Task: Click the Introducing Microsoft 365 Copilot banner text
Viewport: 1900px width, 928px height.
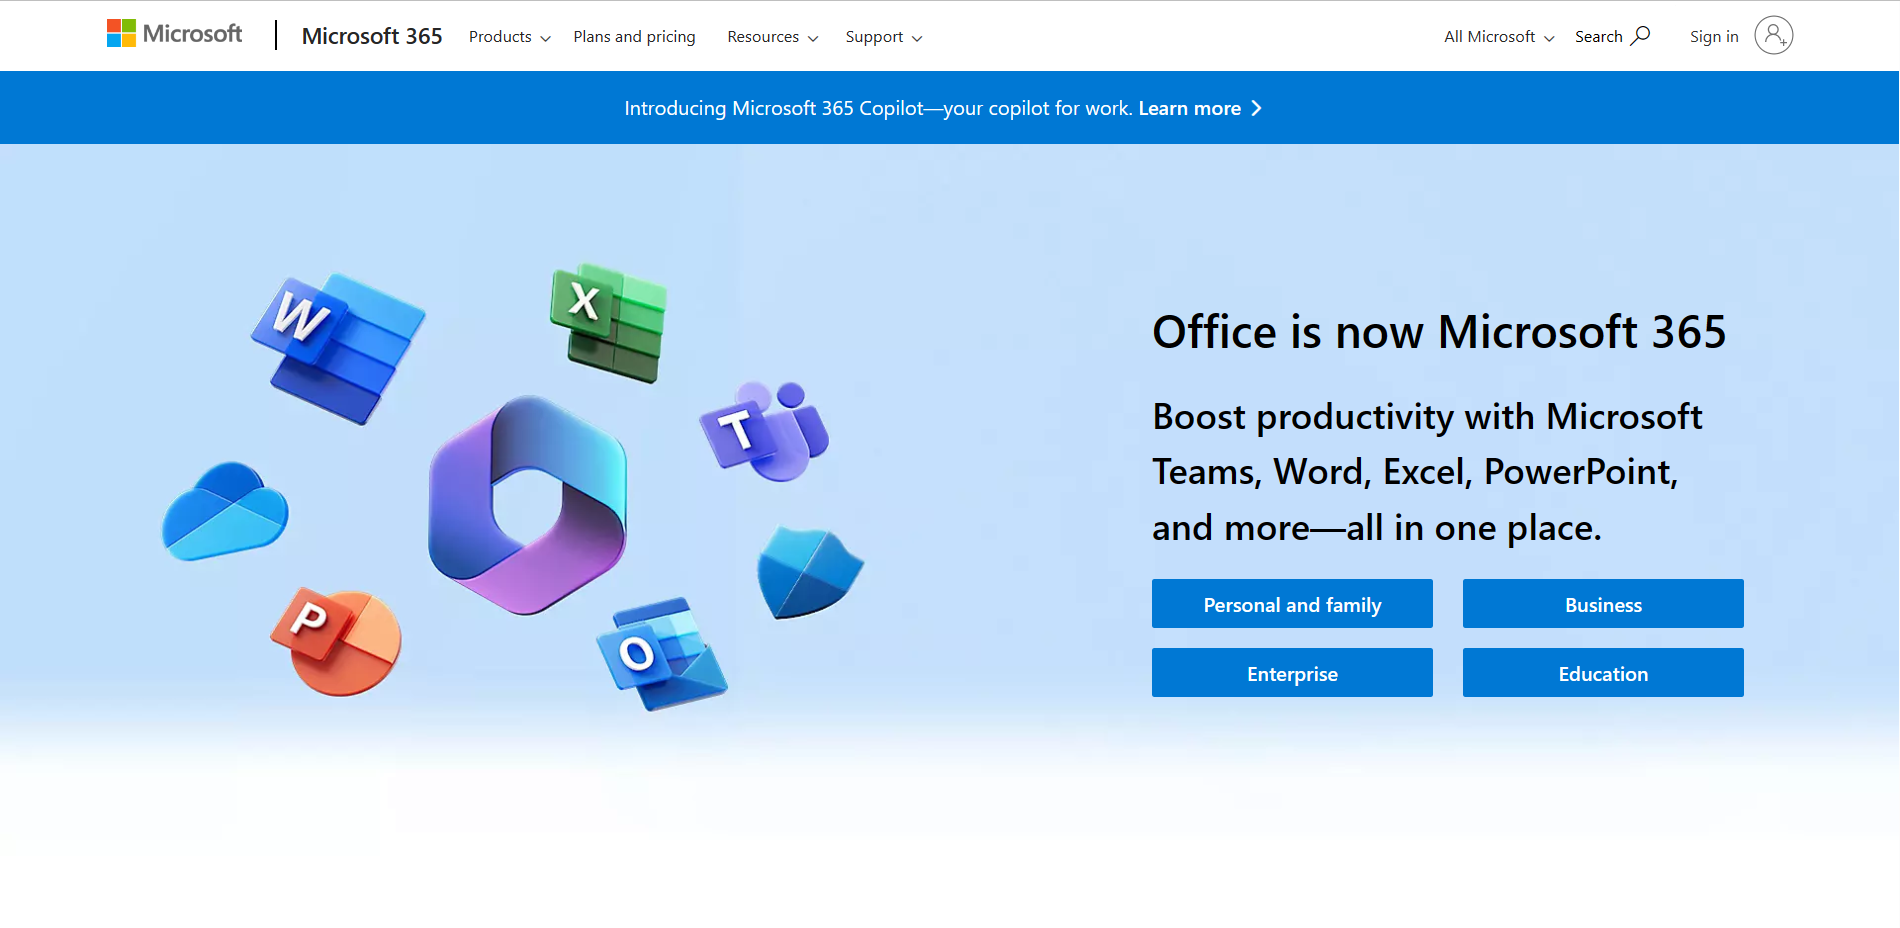Action: tap(878, 108)
